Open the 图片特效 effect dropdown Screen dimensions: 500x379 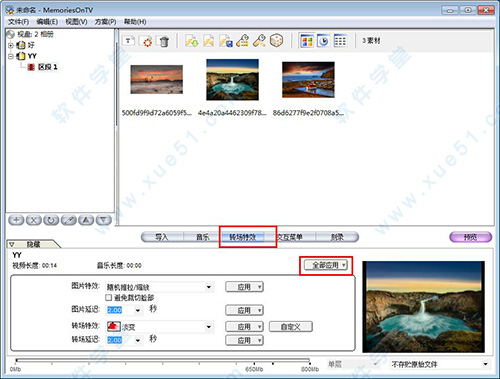click(159, 287)
